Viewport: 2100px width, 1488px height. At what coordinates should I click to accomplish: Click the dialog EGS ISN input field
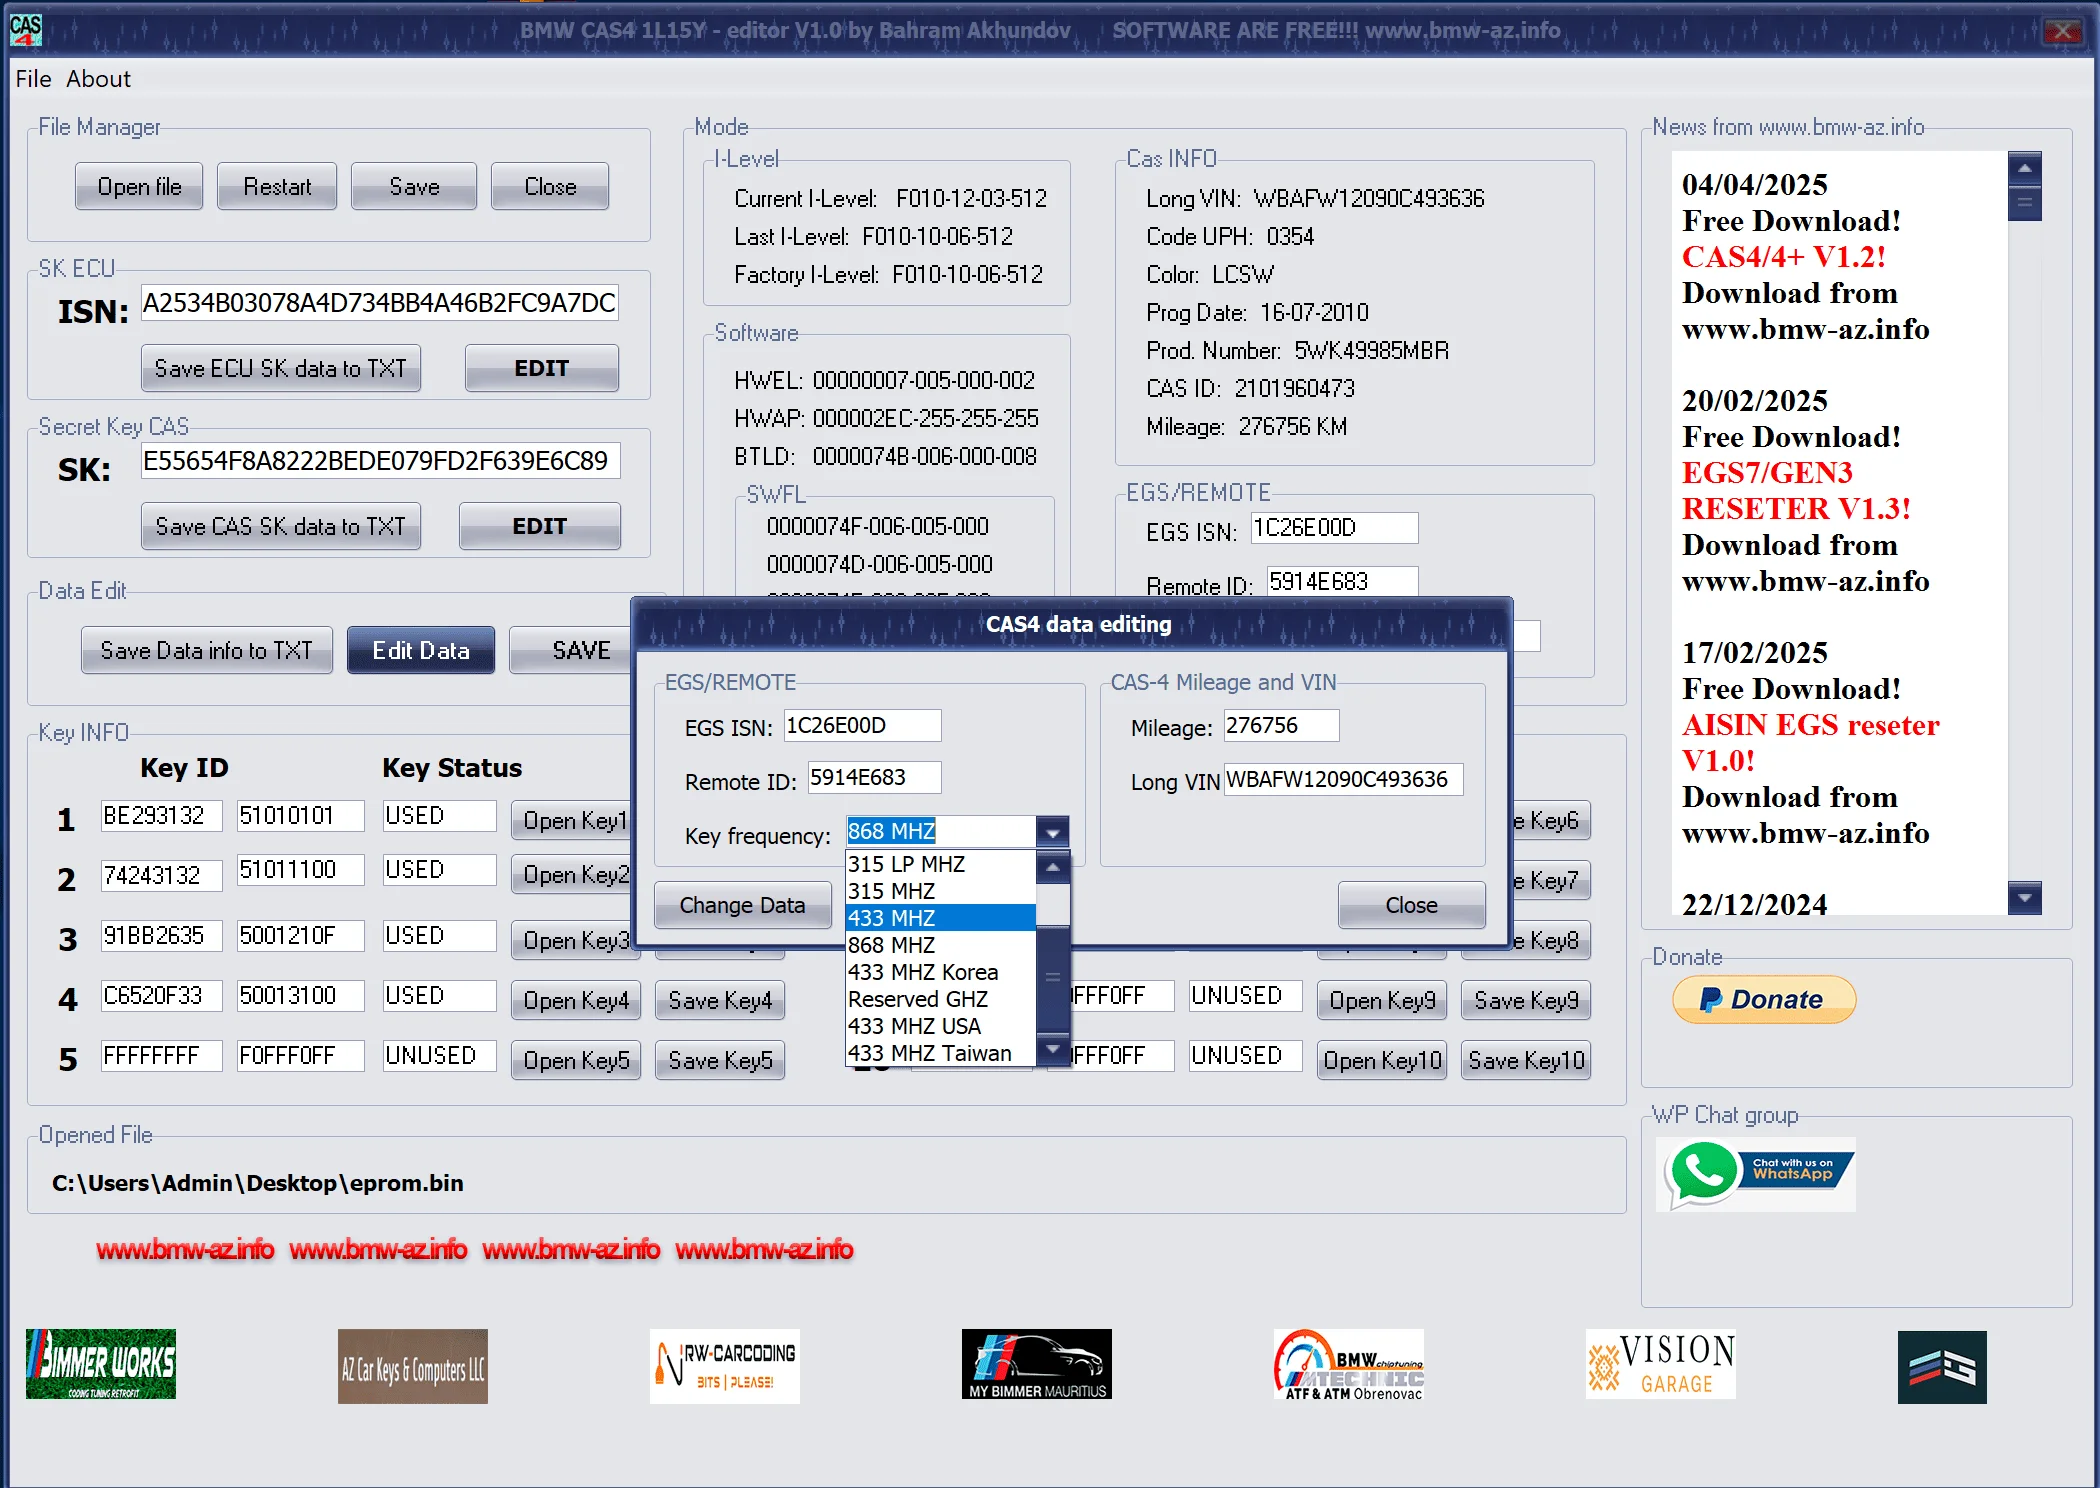(862, 726)
